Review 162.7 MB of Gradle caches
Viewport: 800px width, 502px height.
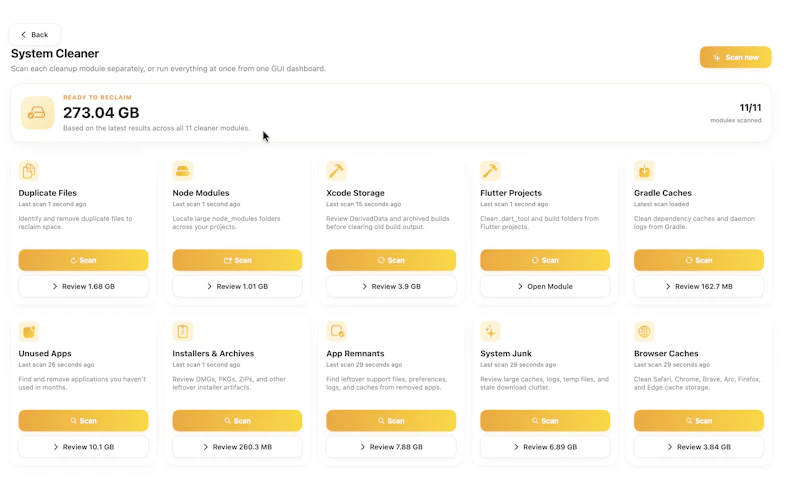699,287
